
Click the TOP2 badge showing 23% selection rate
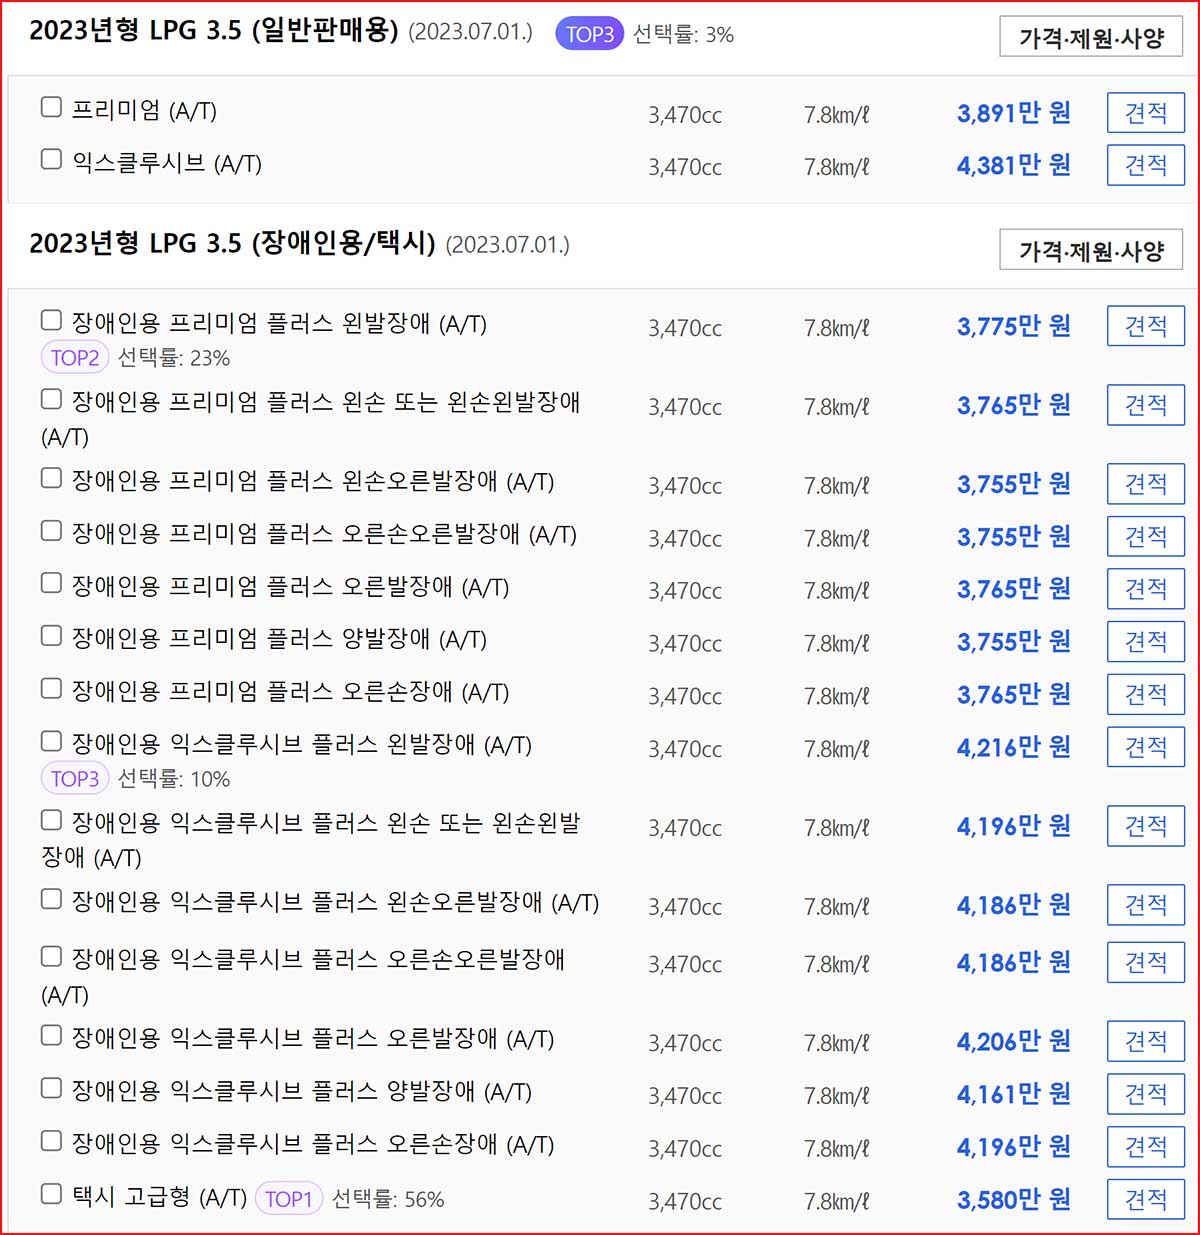[x=74, y=357]
